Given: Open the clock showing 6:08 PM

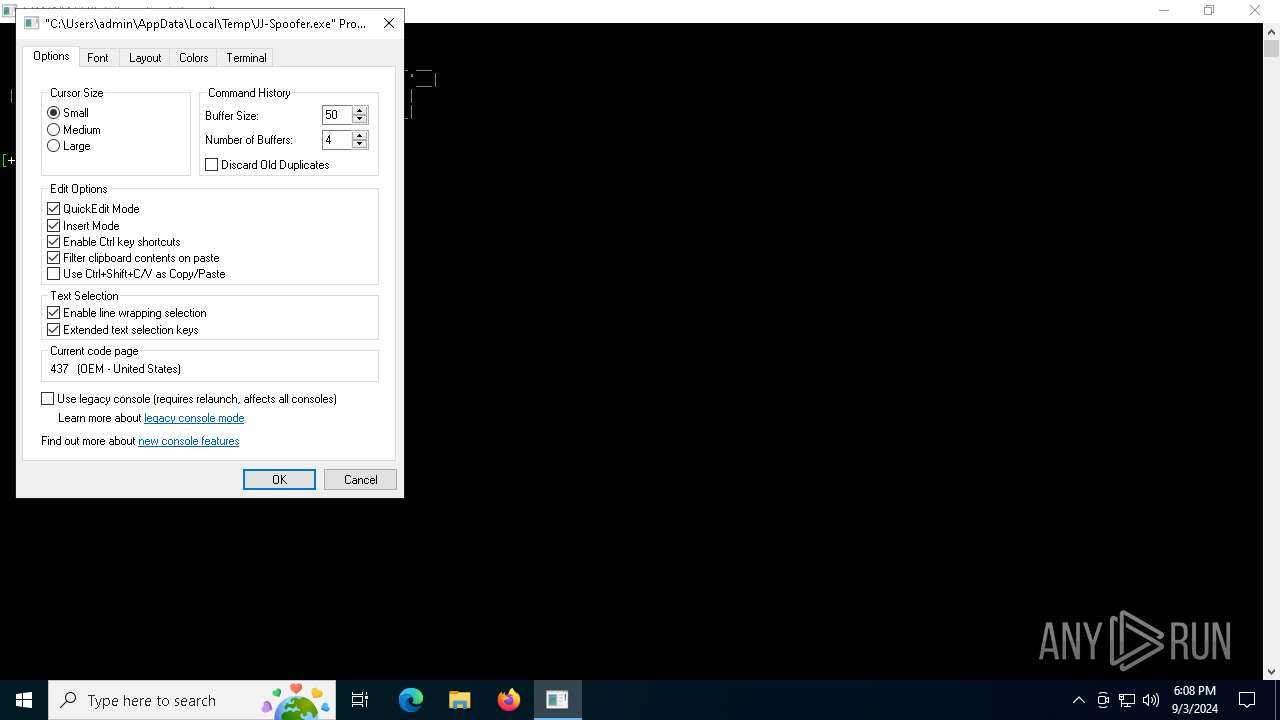Looking at the screenshot, I should click(1195, 700).
